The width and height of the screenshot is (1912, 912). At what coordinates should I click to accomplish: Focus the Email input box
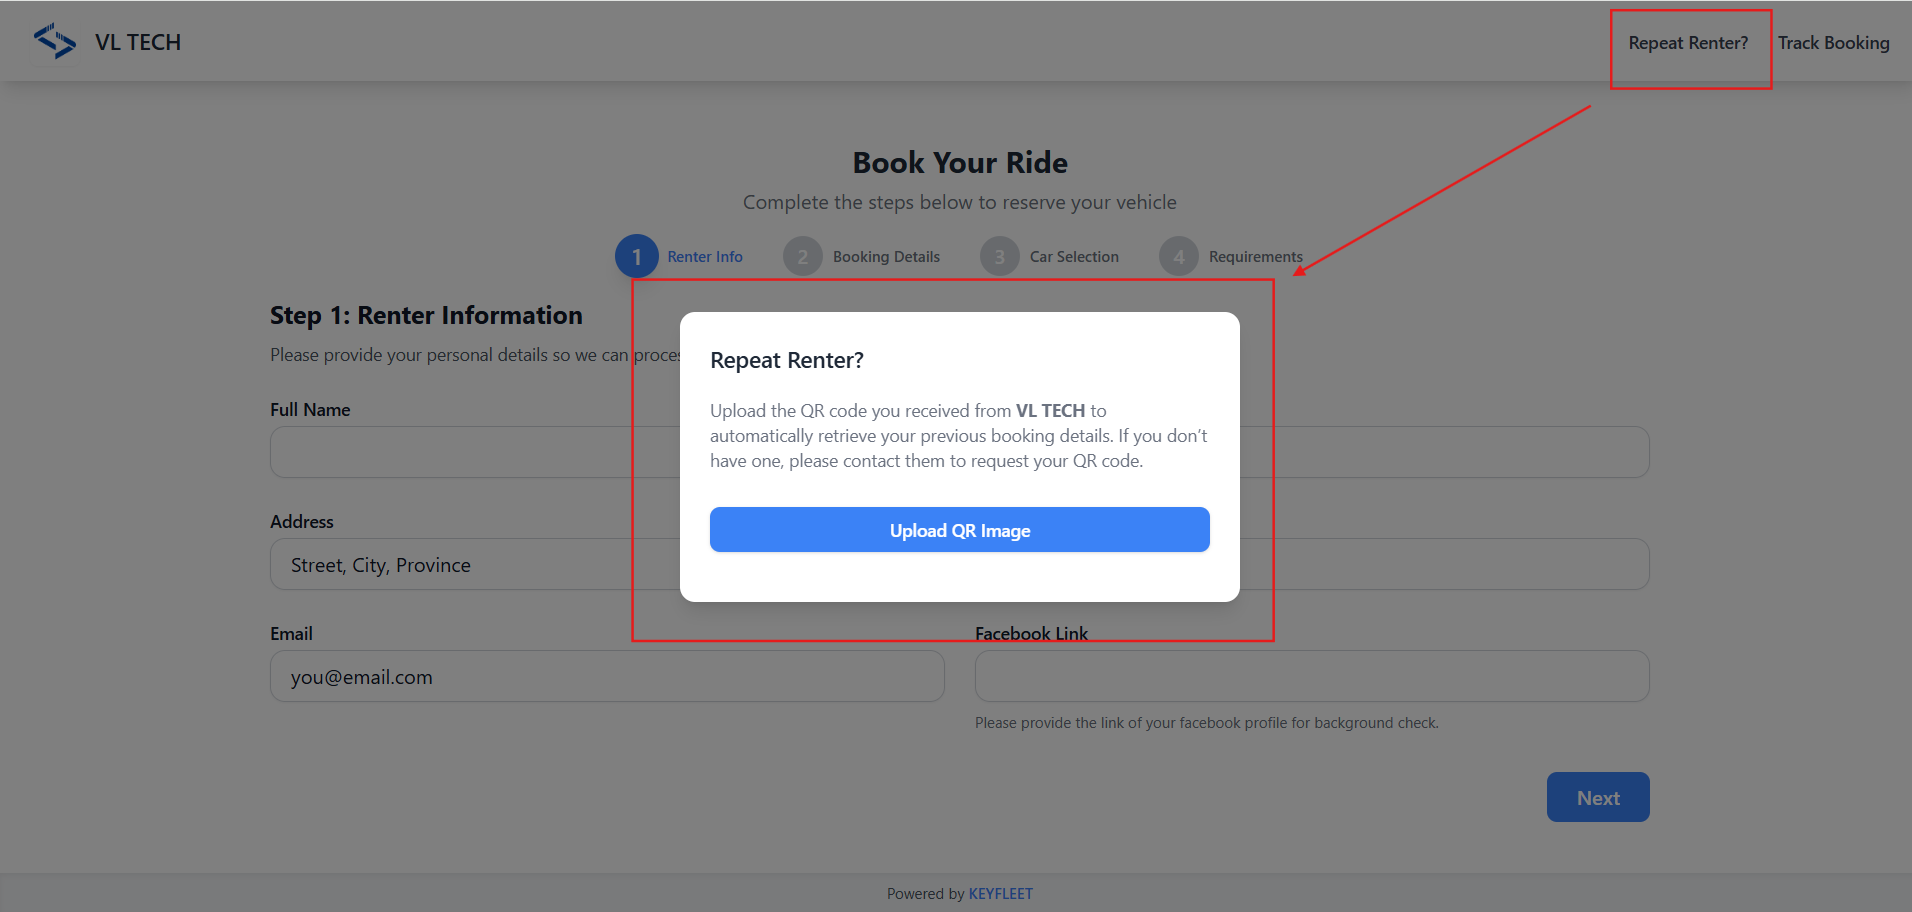tap(606, 677)
